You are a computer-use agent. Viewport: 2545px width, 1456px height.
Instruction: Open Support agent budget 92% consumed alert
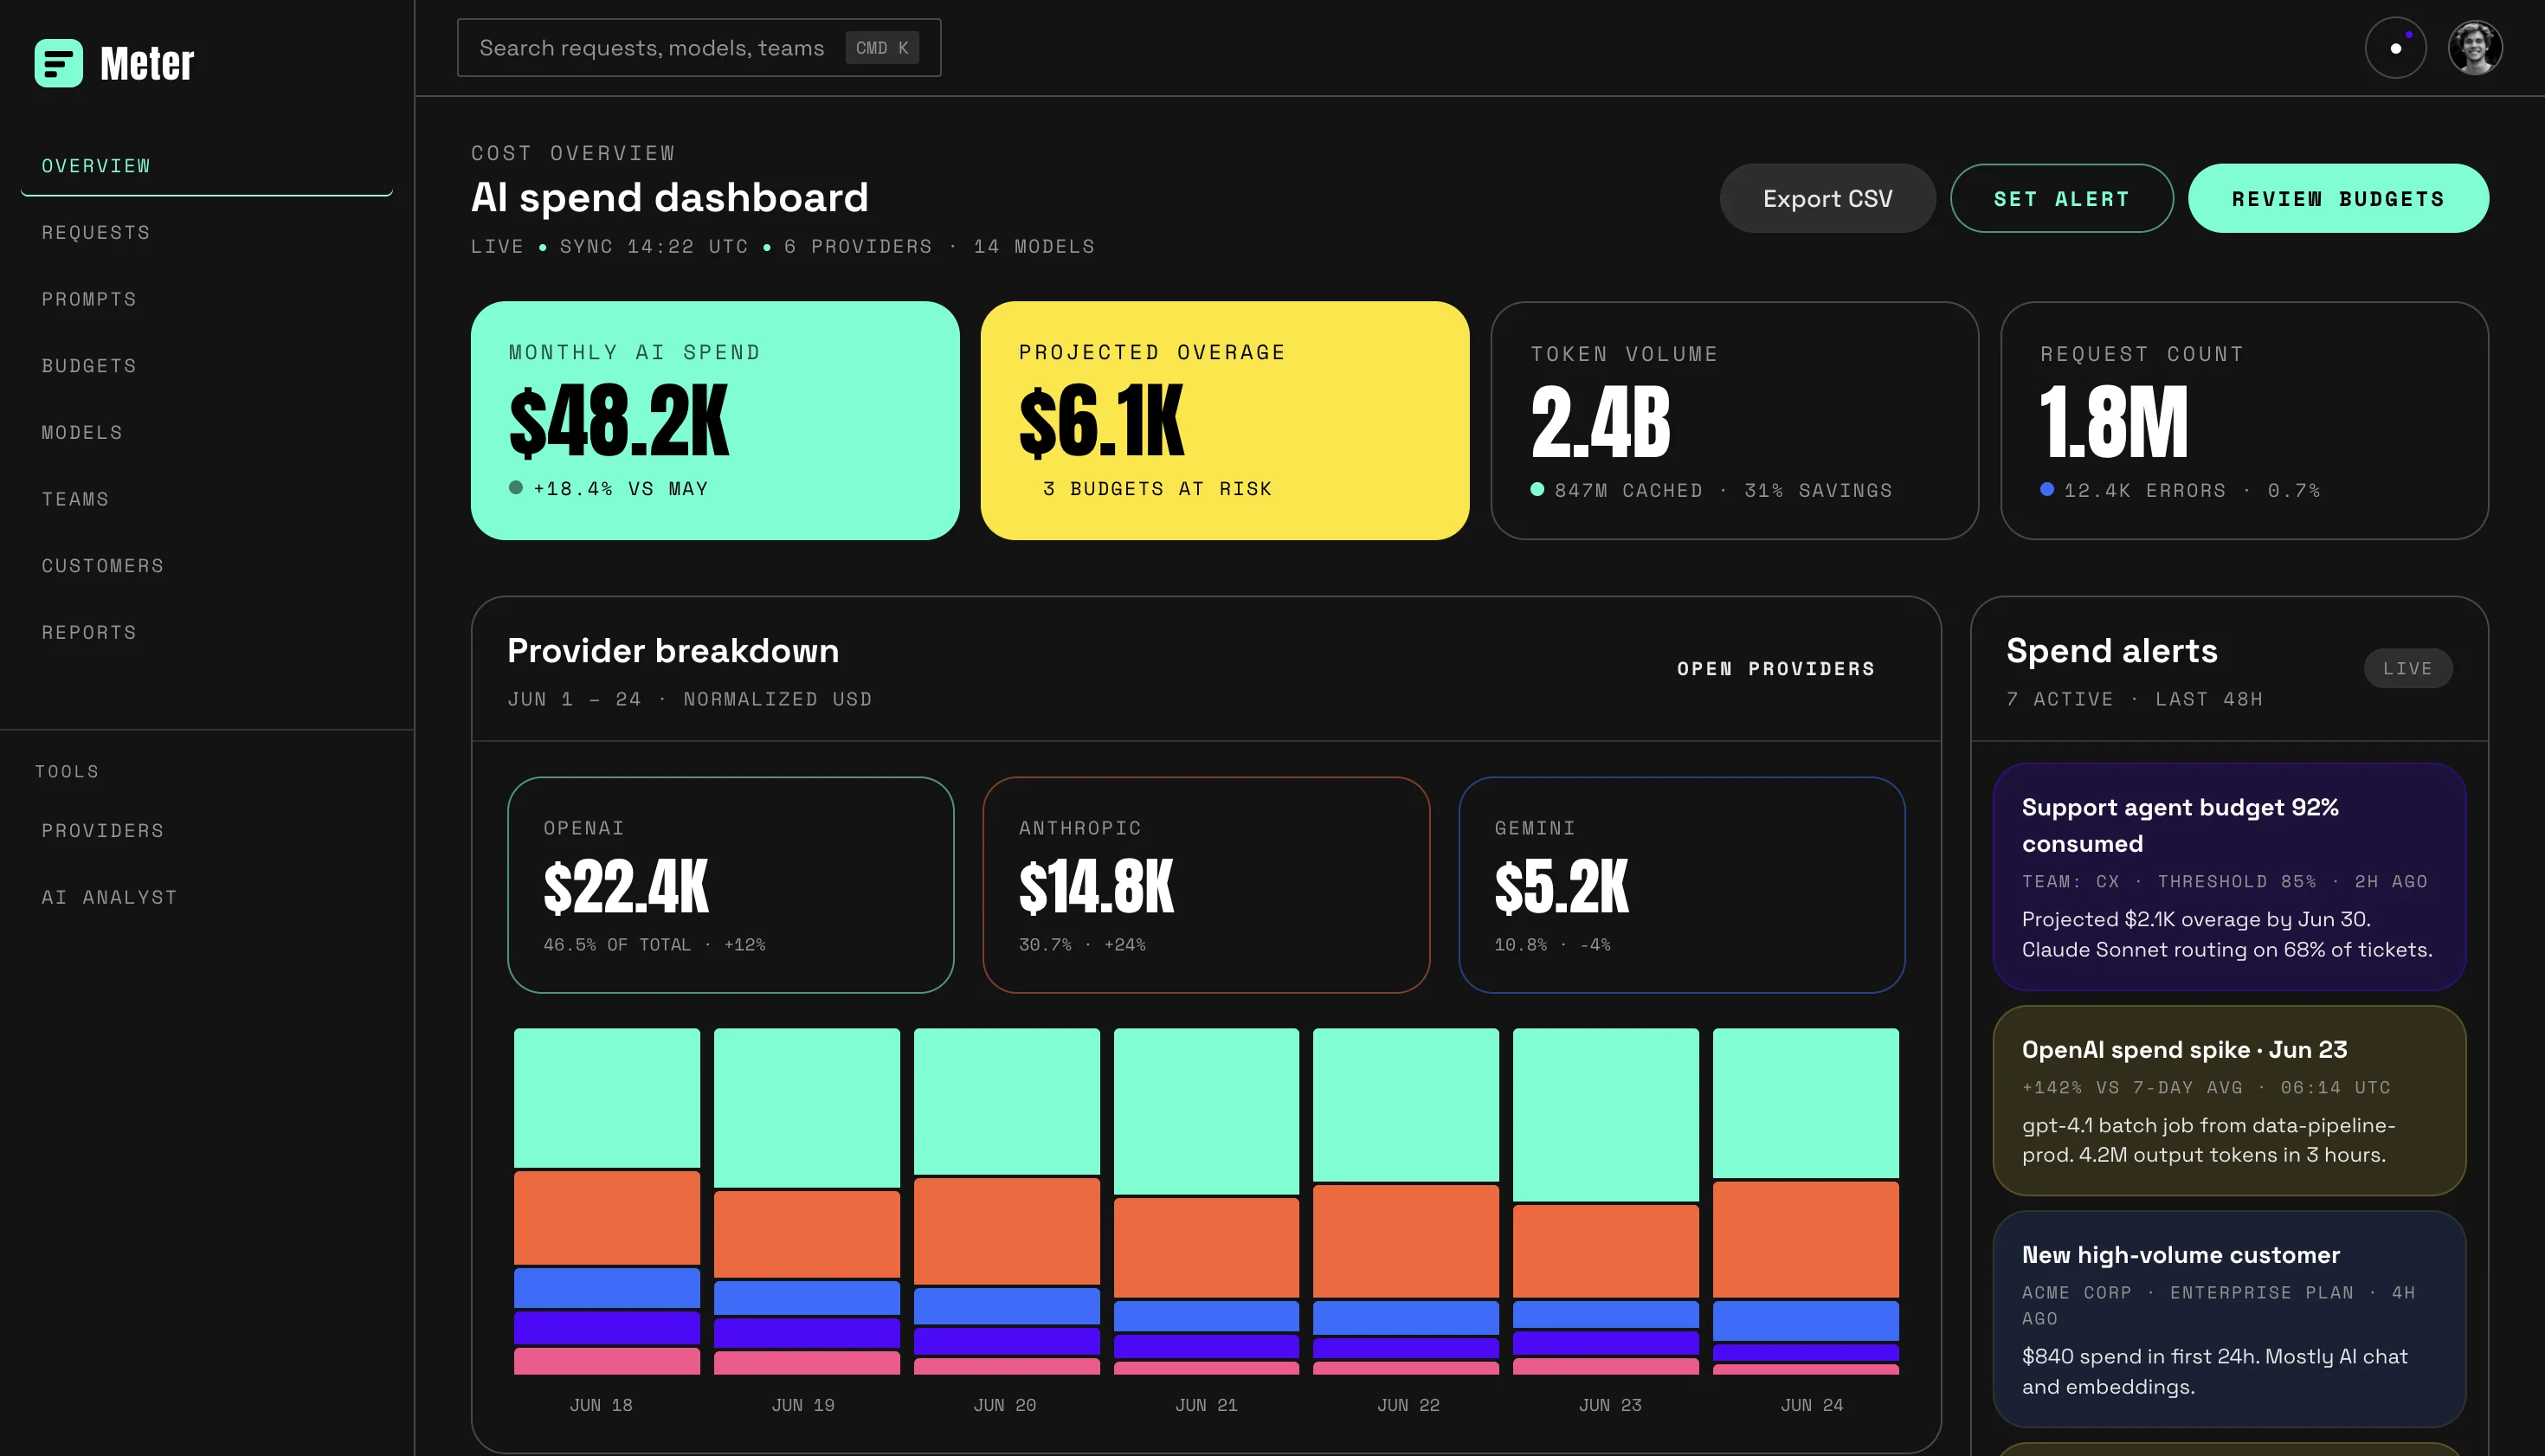click(2229, 877)
